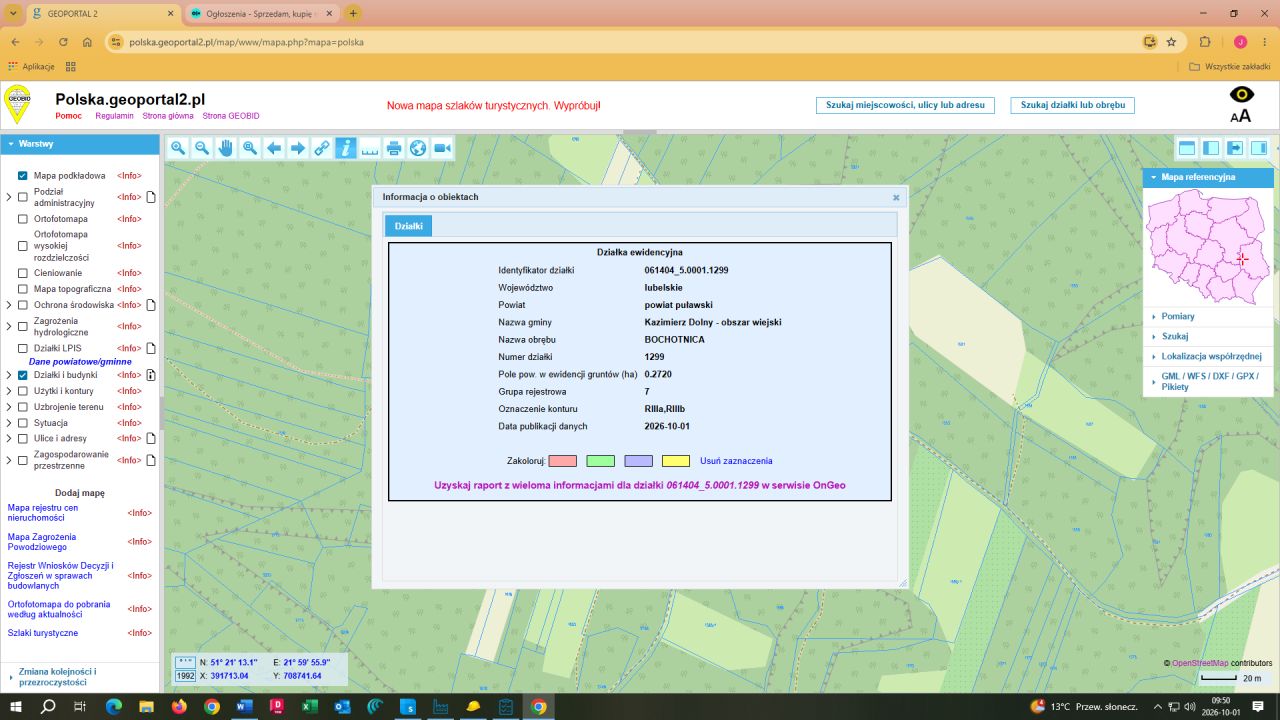Select the zoom in magnifier tool
The height and width of the screenshot is (720, 1280).
pyautogui.click(x=178, y=148)
